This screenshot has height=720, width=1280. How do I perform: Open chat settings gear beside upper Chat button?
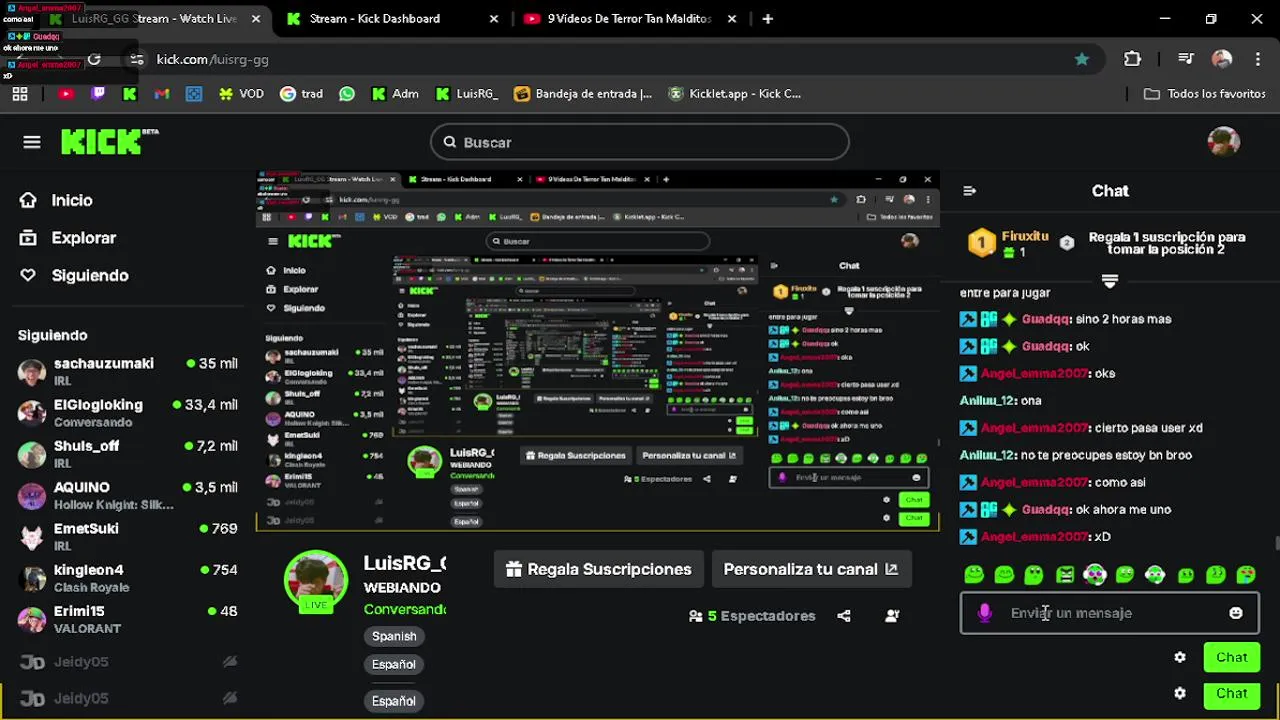click(x=1180, y=657)
